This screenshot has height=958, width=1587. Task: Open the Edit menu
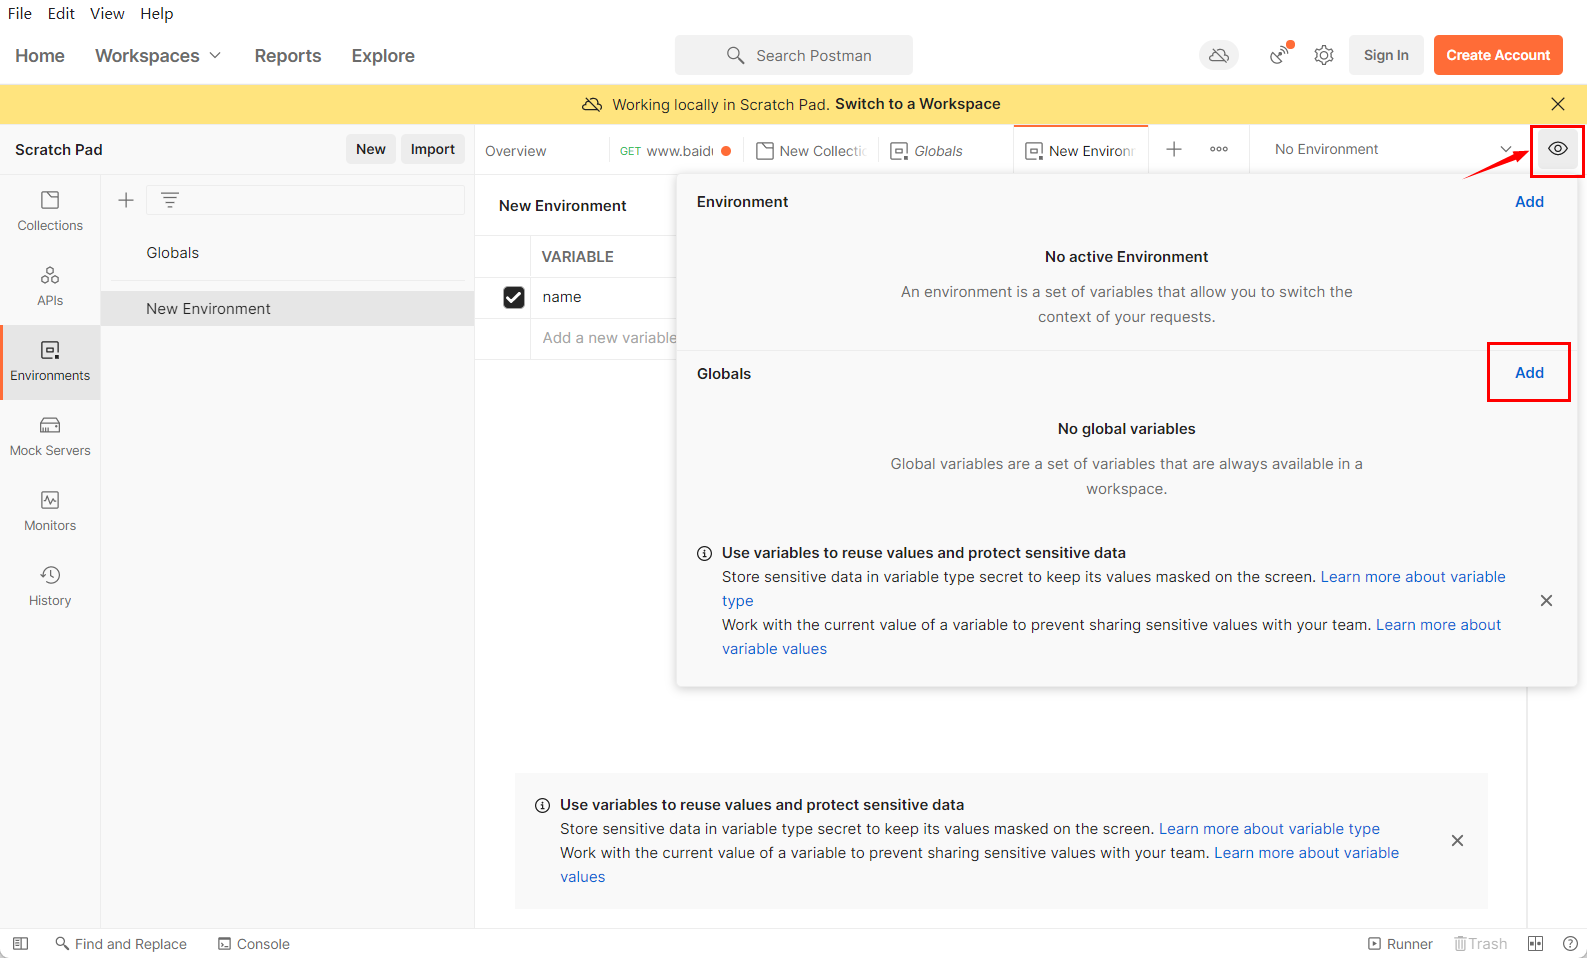point(61,13)
